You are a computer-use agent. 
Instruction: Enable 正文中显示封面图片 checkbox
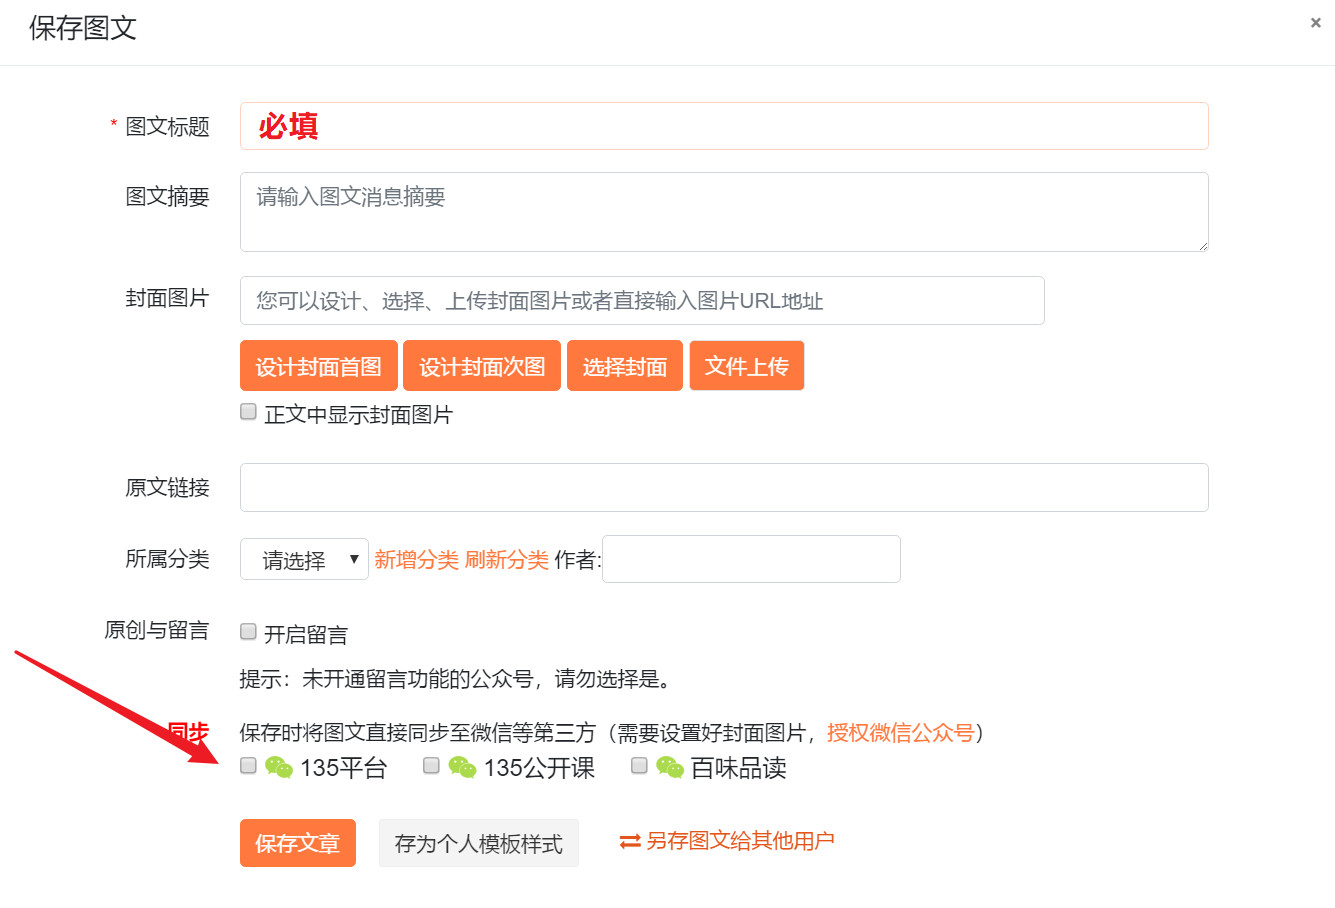(x=247, y=411)
